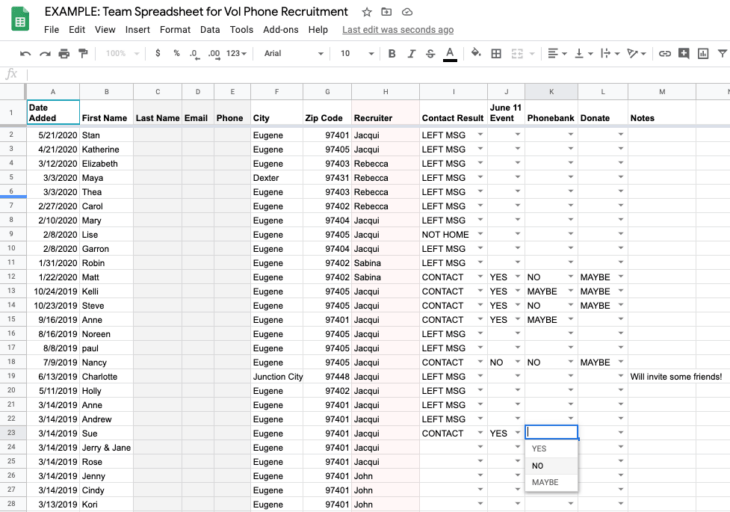Viewport: 730px width, 512px height.
Task: Open the Tools menu
Action: pyautogui.click(x=242, y=30)
